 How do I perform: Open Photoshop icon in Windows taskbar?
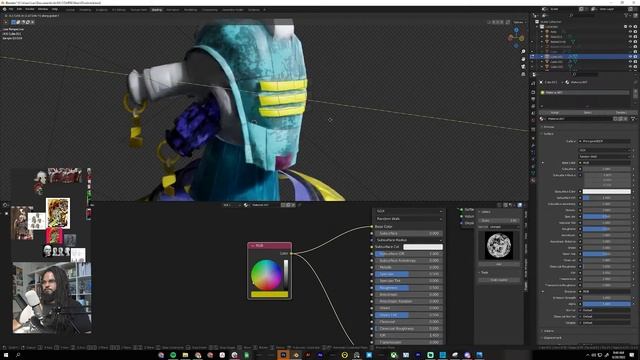coord(283,355)
